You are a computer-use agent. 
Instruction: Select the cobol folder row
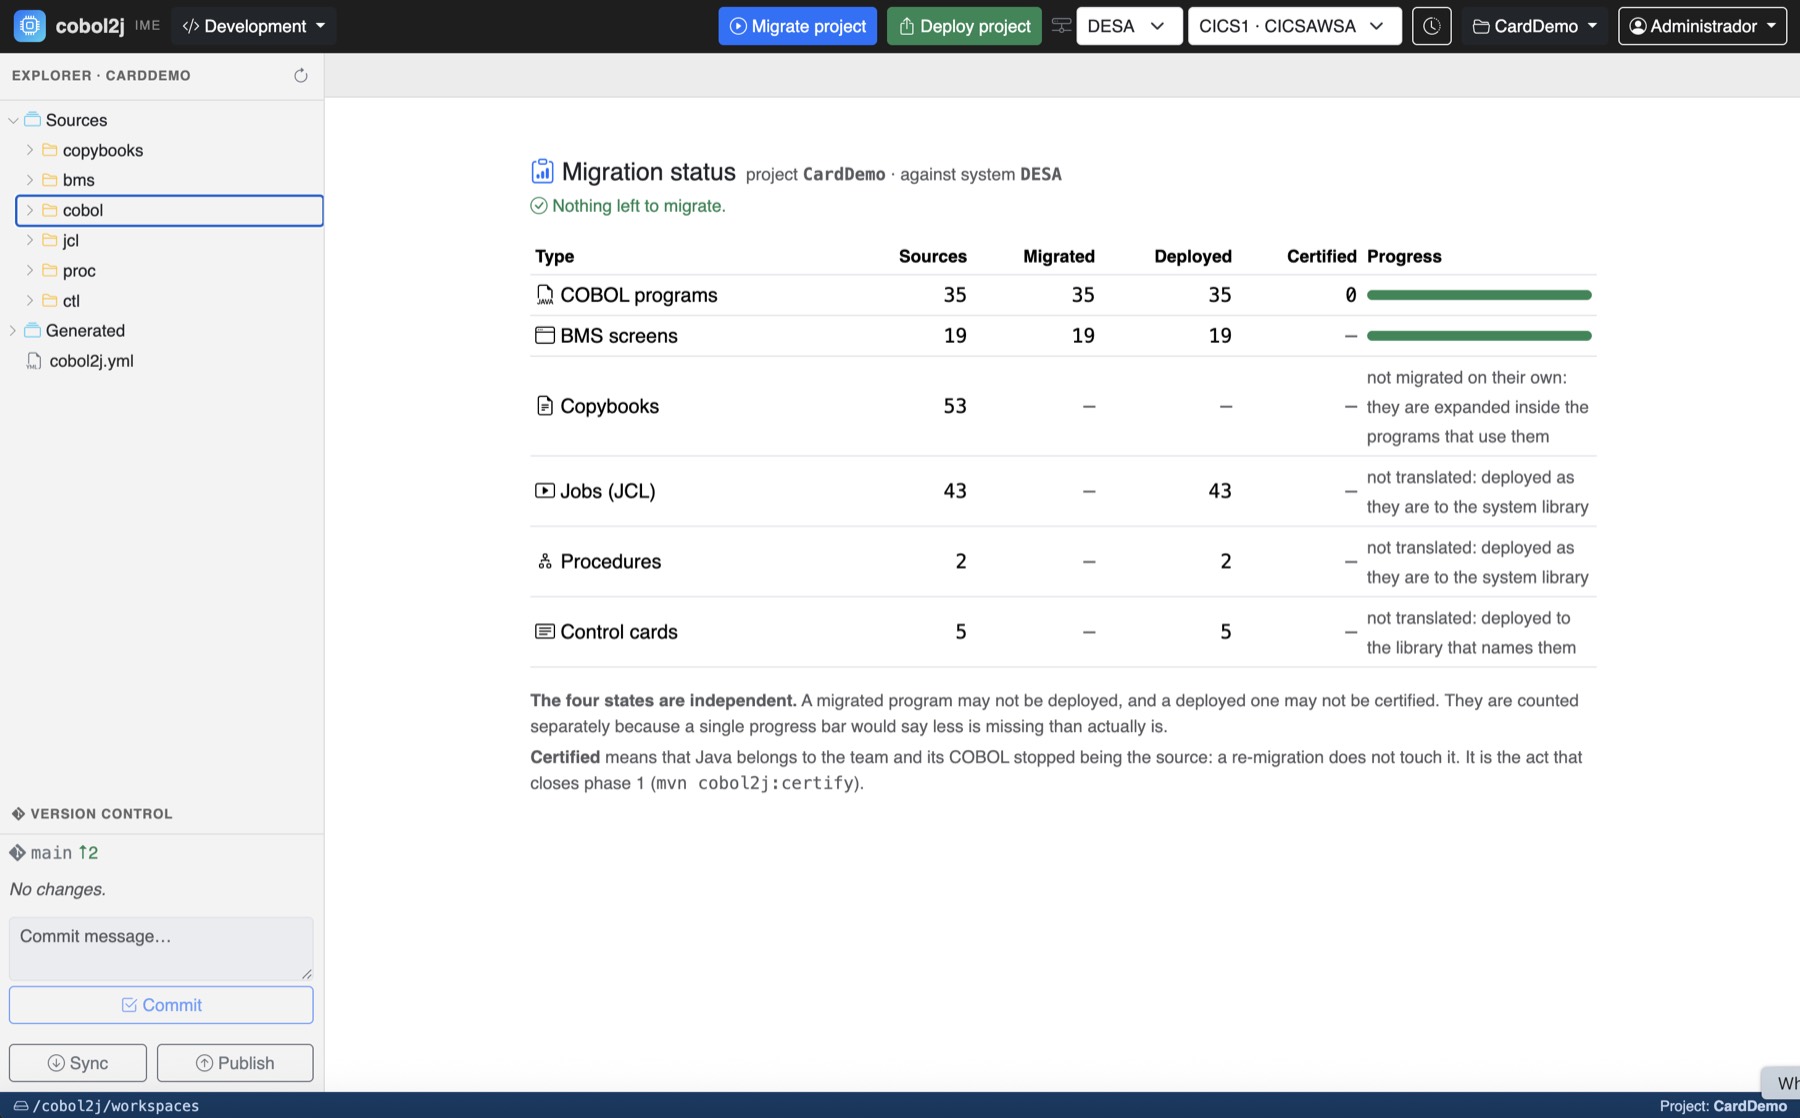coord(170,210)
